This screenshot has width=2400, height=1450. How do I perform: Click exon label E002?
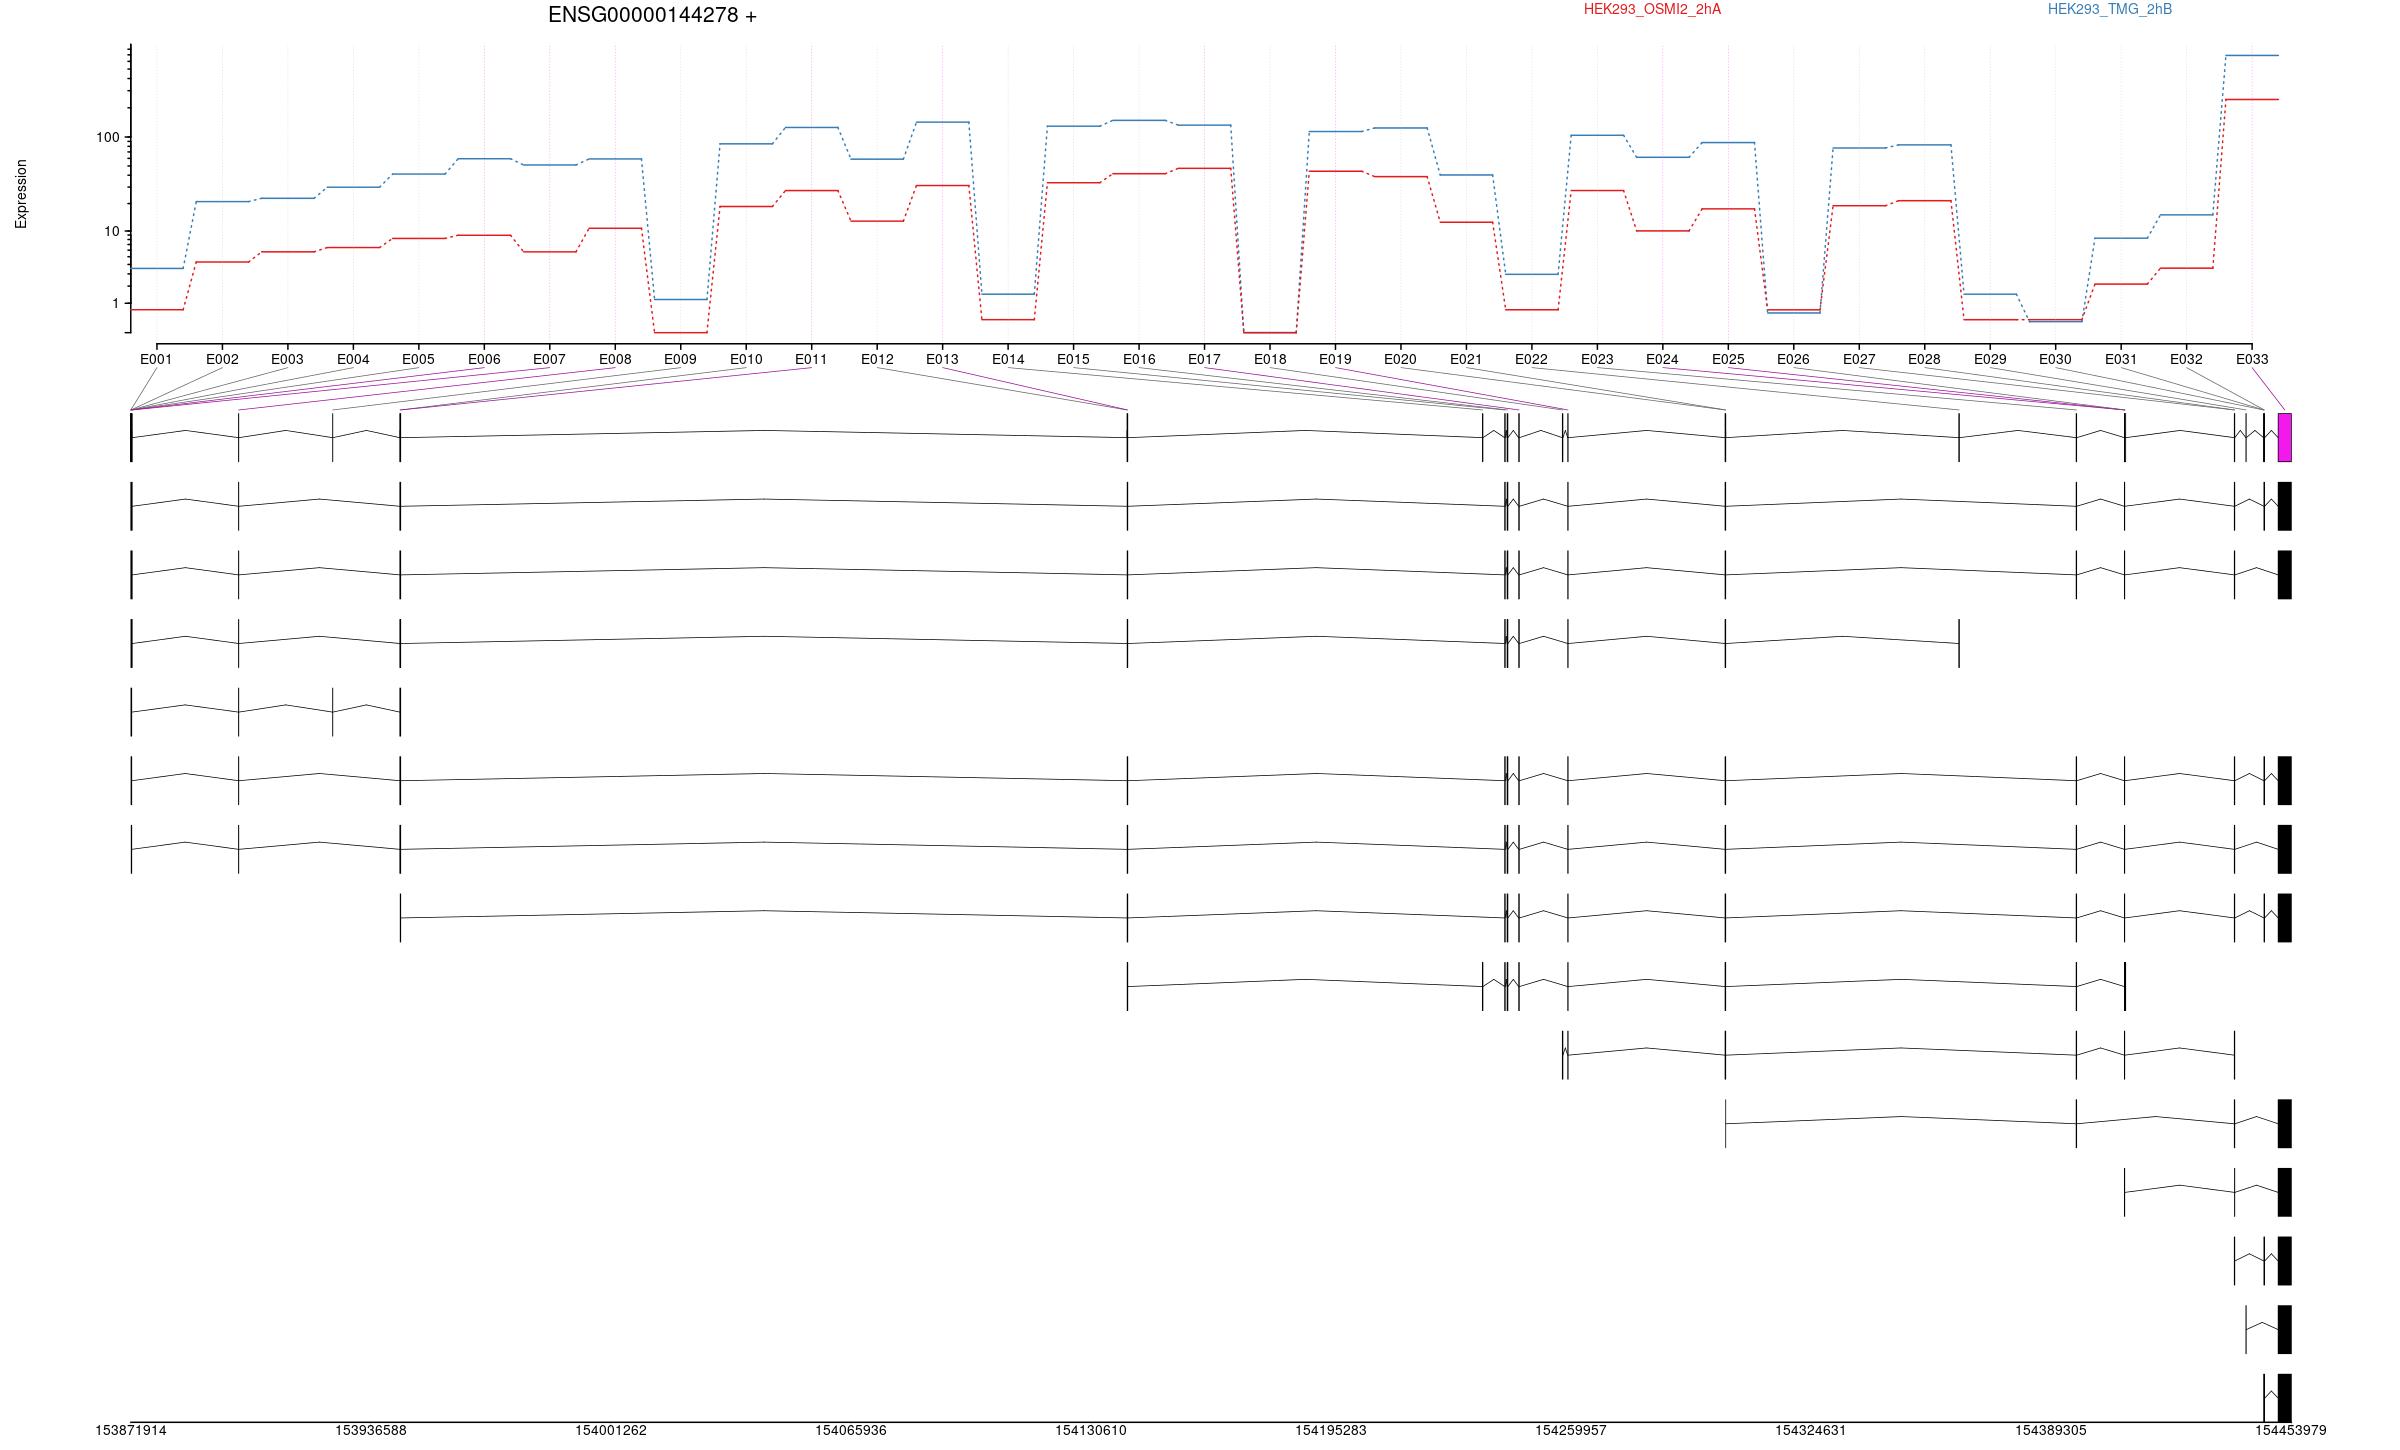coord(222,359)
